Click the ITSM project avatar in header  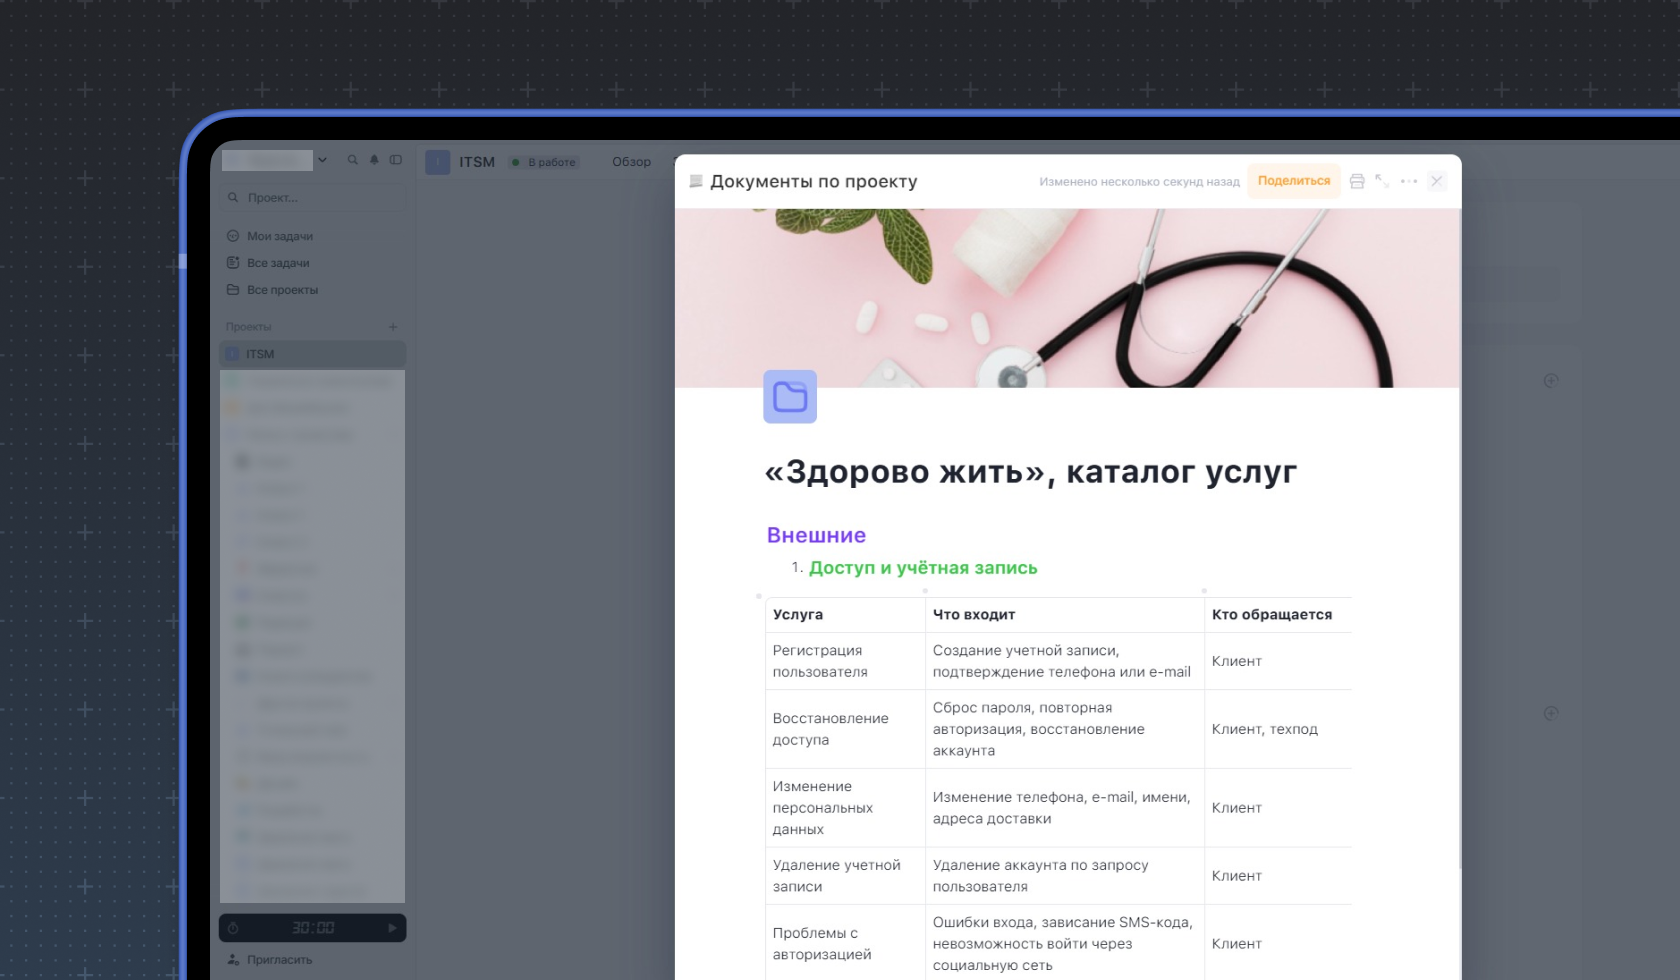coord(438,162)
